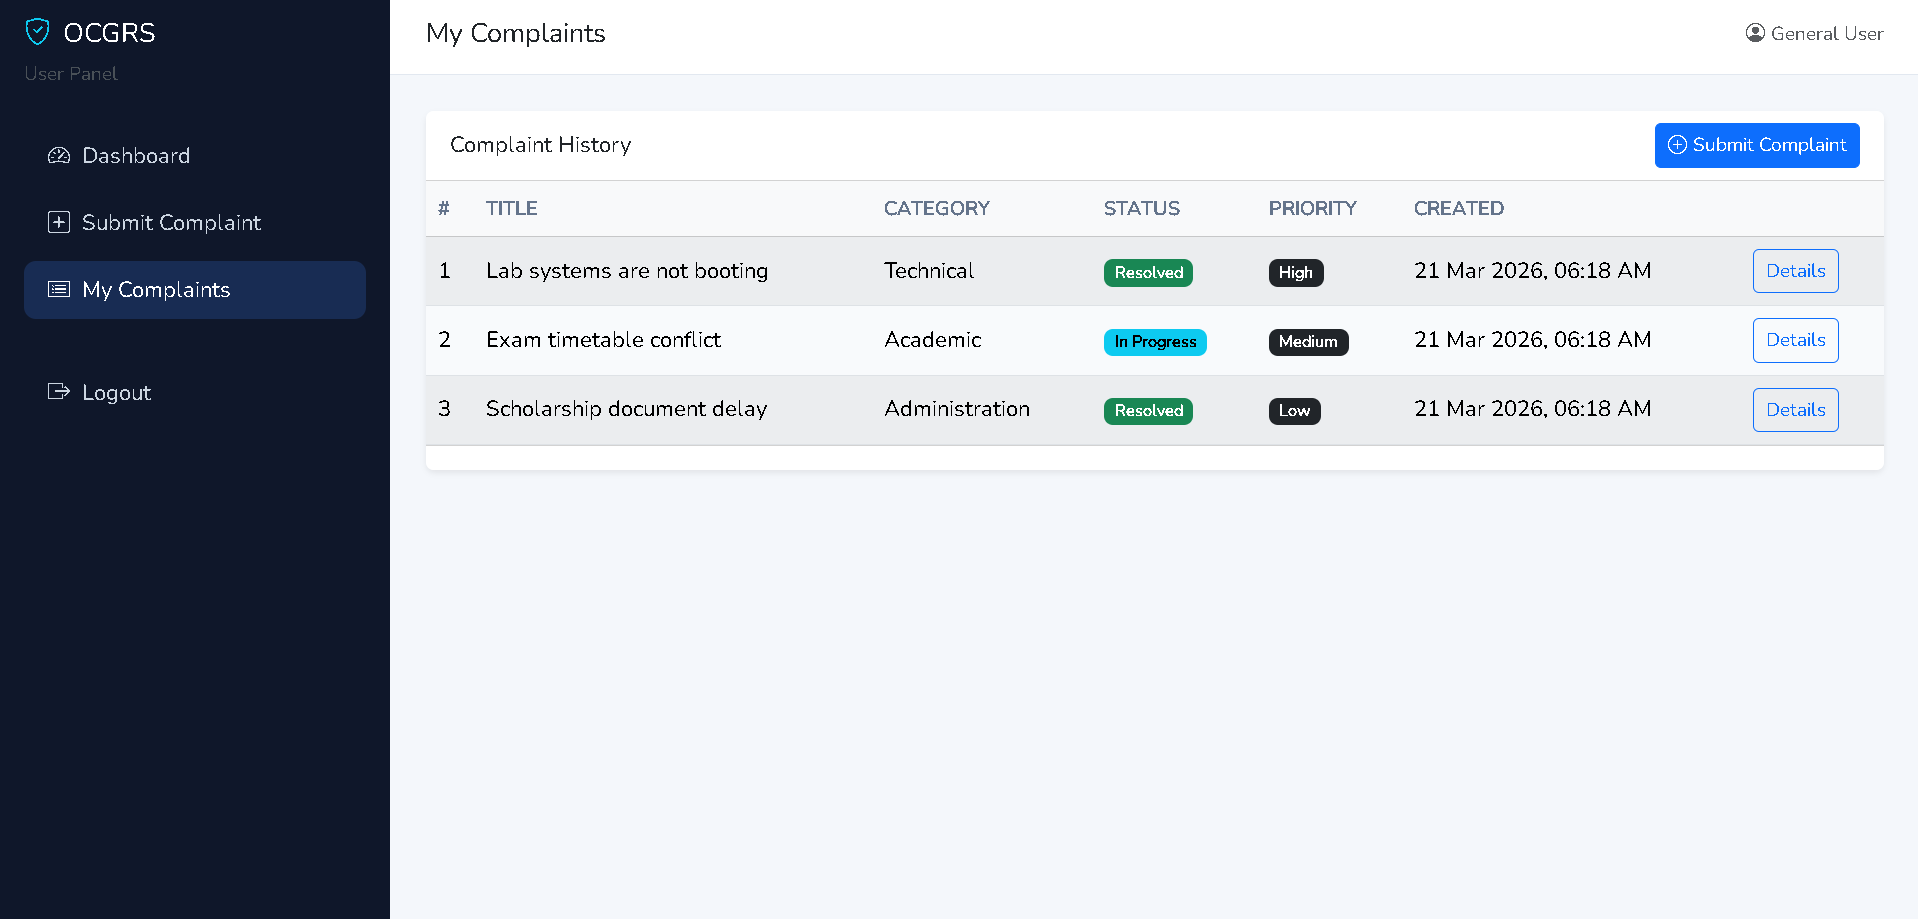The image size is (1918, 919).
Task: Choose Logout in the sidebar
Action: [x=195, y=392]
